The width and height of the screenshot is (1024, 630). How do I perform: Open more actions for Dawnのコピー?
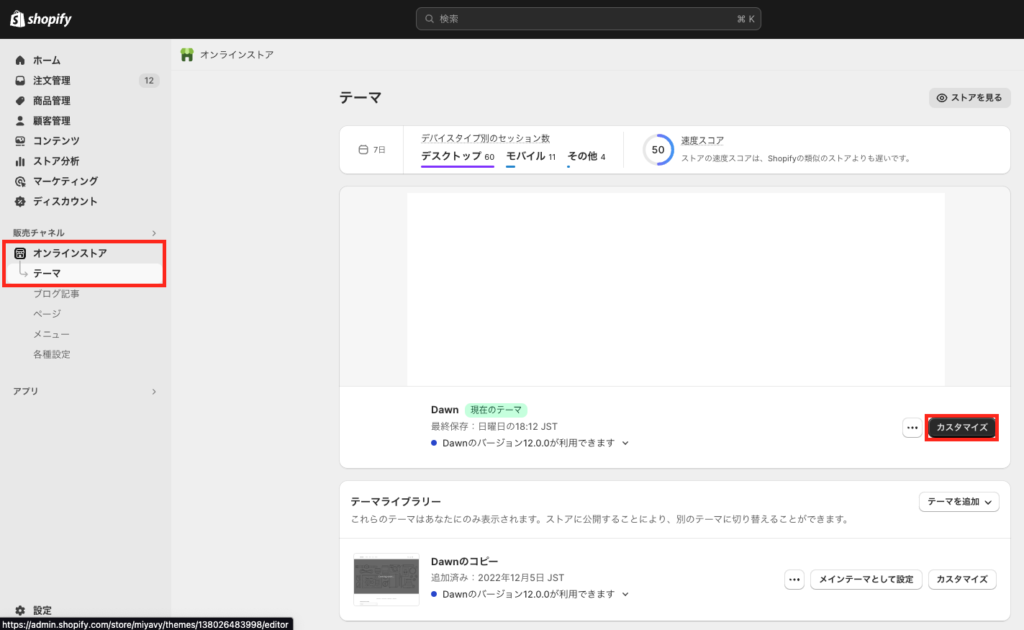pos(794,579)
